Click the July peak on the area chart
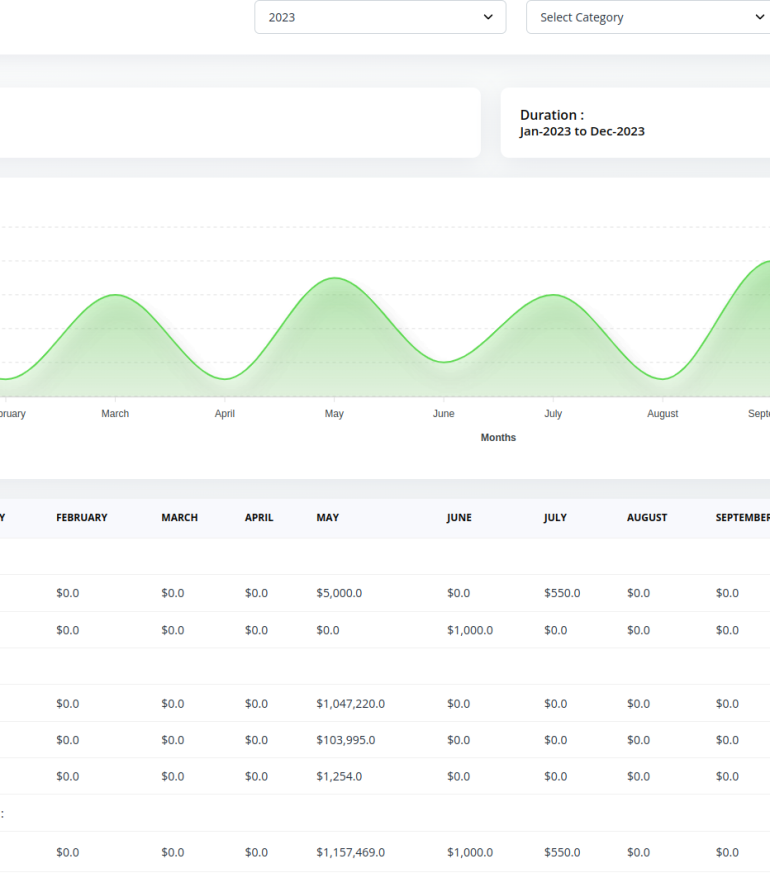 (553, 296)
